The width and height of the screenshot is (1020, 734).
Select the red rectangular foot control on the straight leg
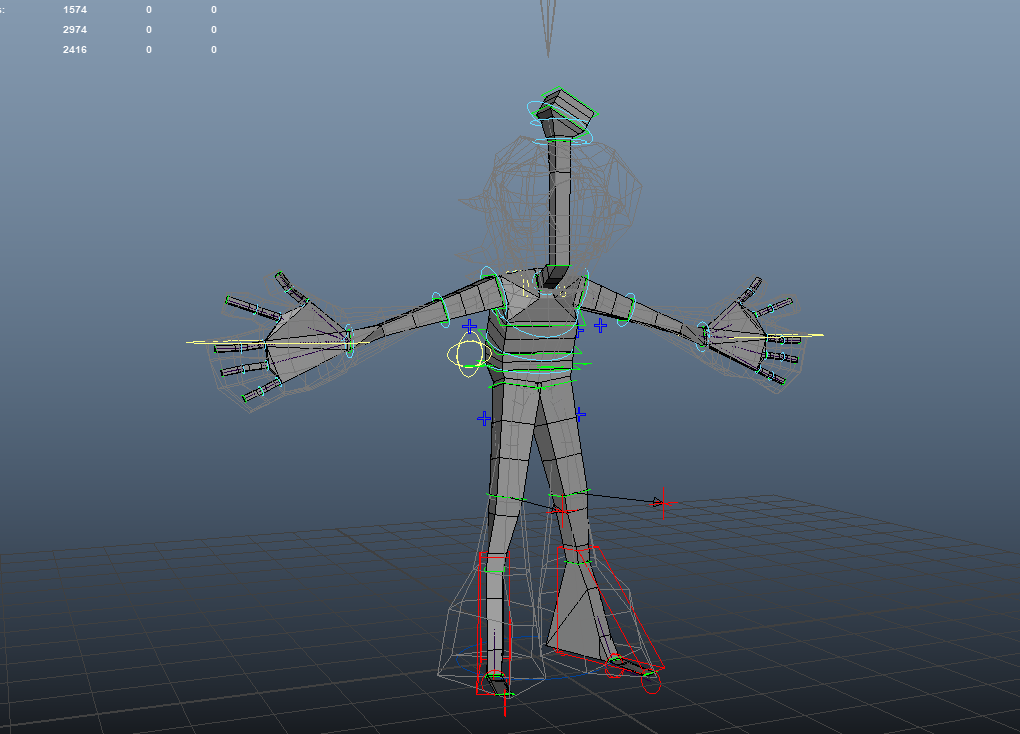[494, 623]
